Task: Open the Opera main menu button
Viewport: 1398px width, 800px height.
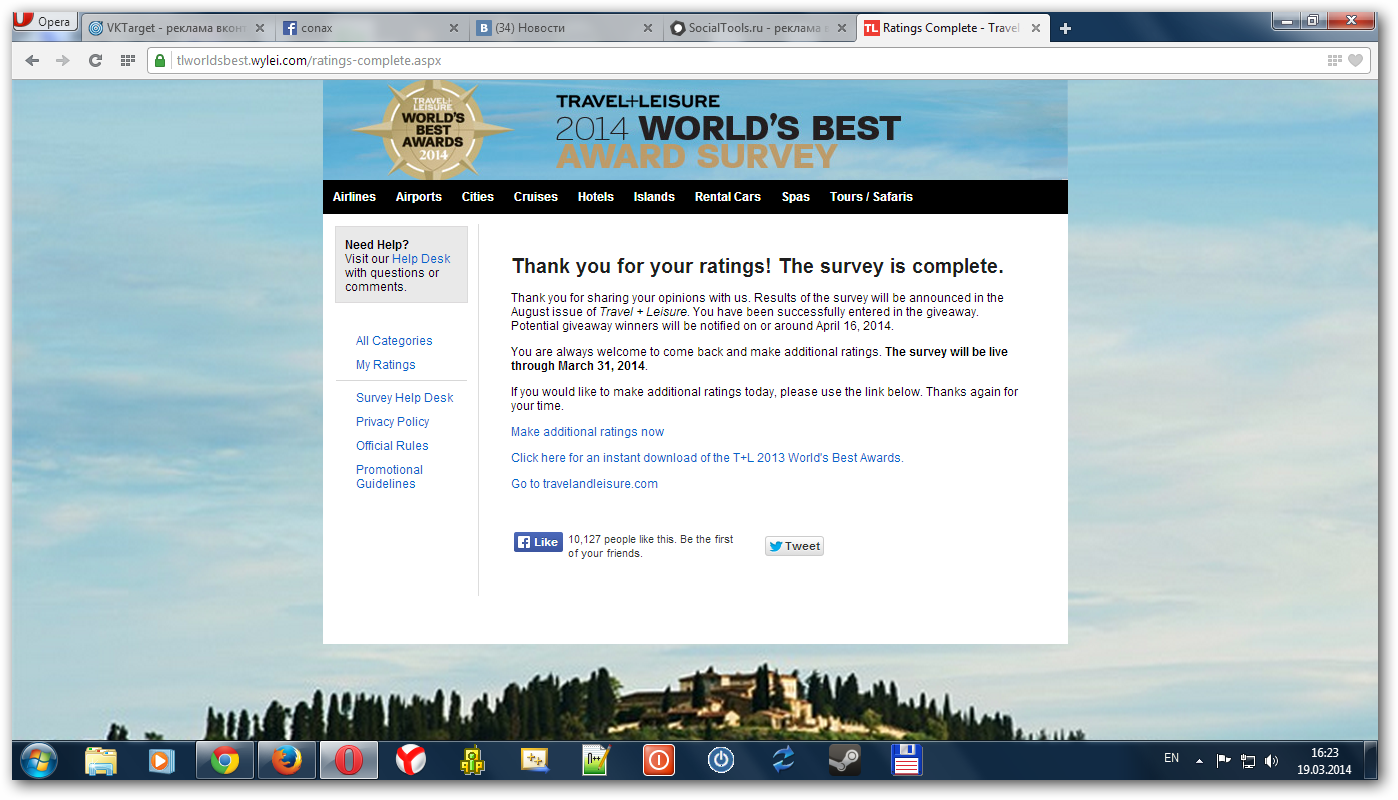Action: click(45, 22)
